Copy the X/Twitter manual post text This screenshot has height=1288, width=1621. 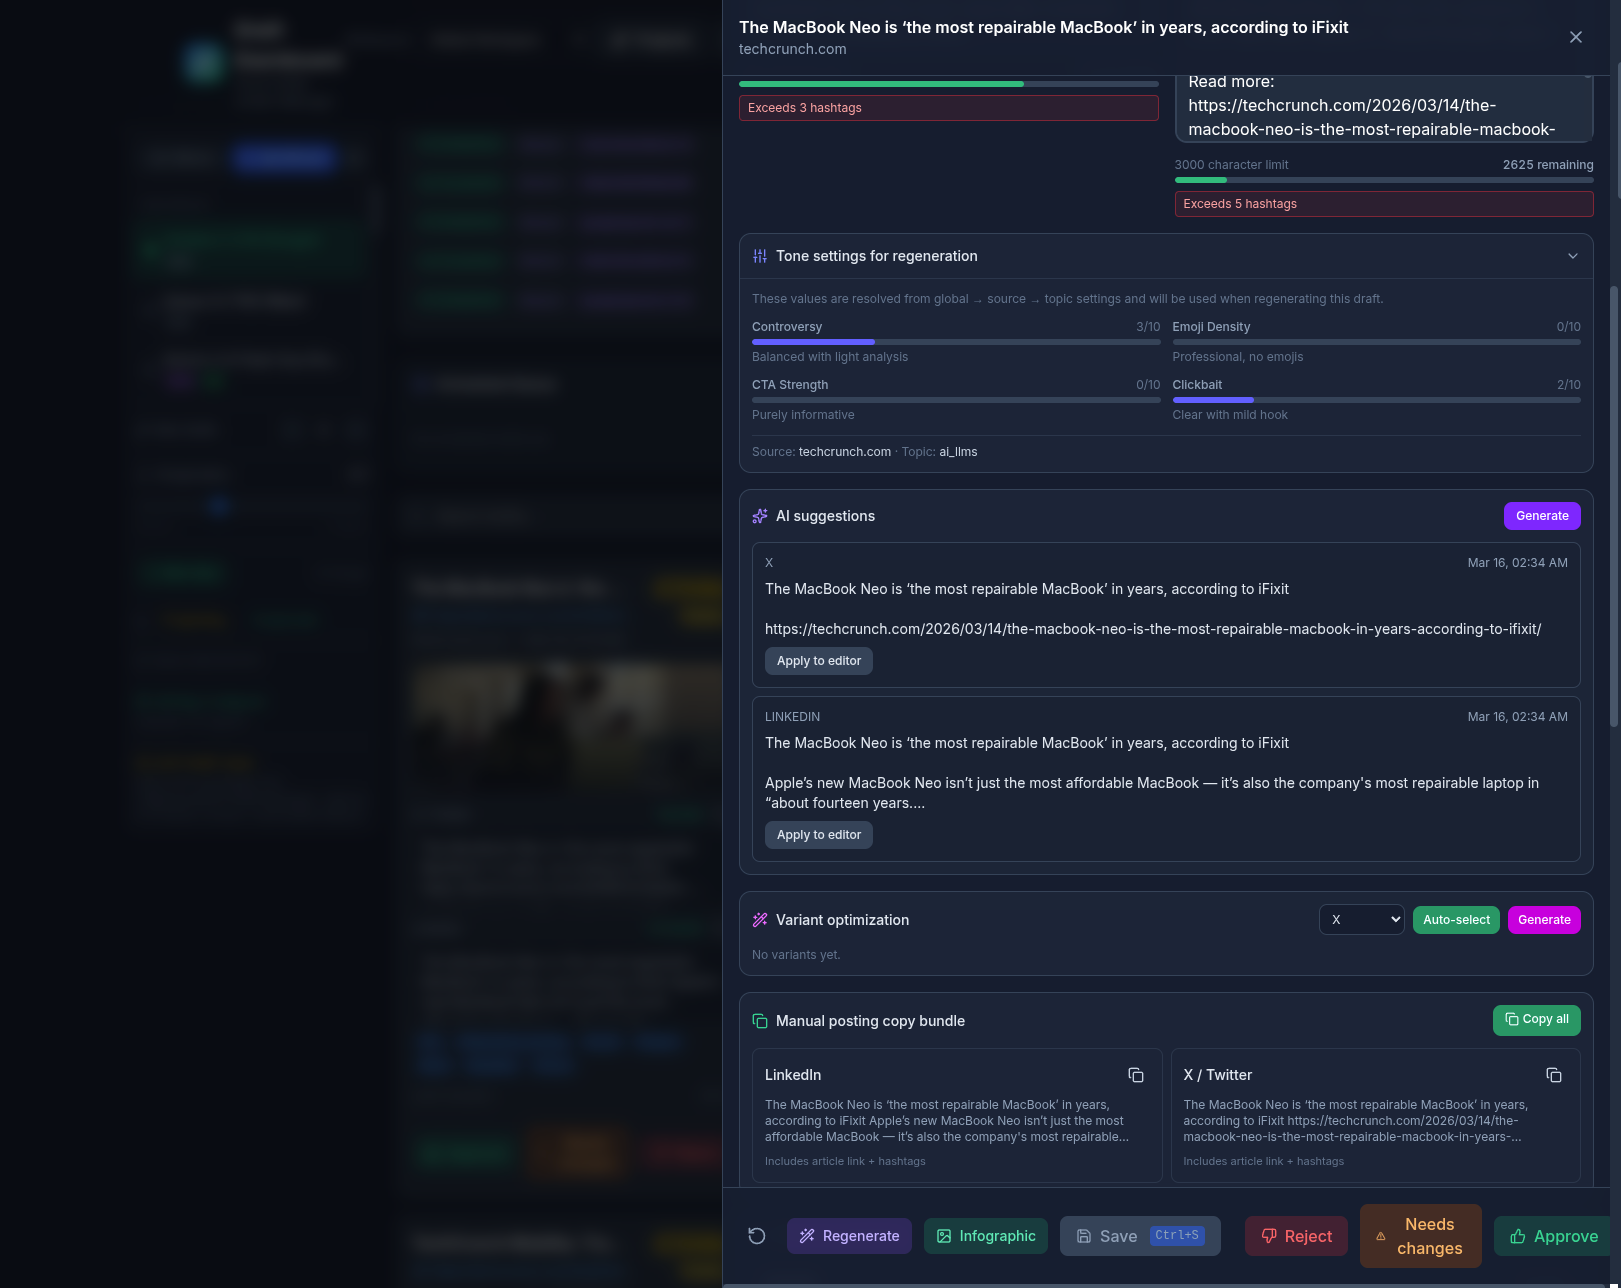tap(1554, 1075)
